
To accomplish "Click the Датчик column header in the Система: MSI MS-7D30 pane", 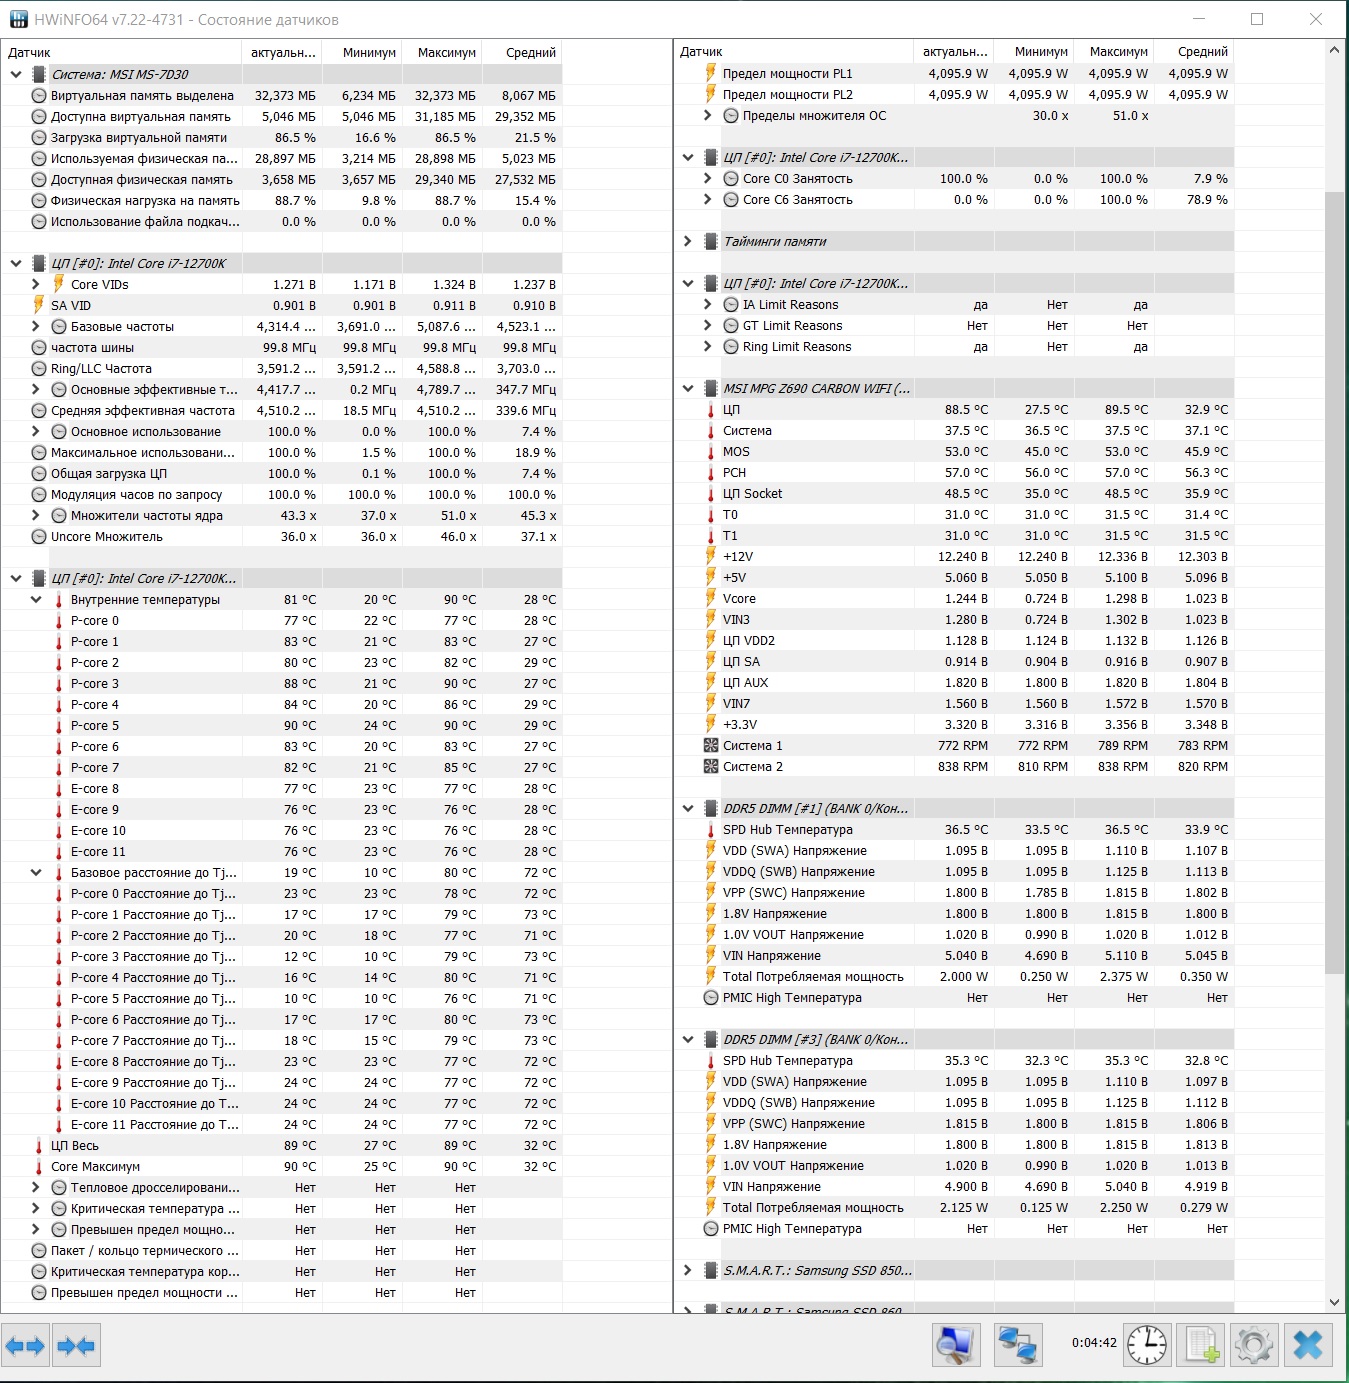I will 121,52.
